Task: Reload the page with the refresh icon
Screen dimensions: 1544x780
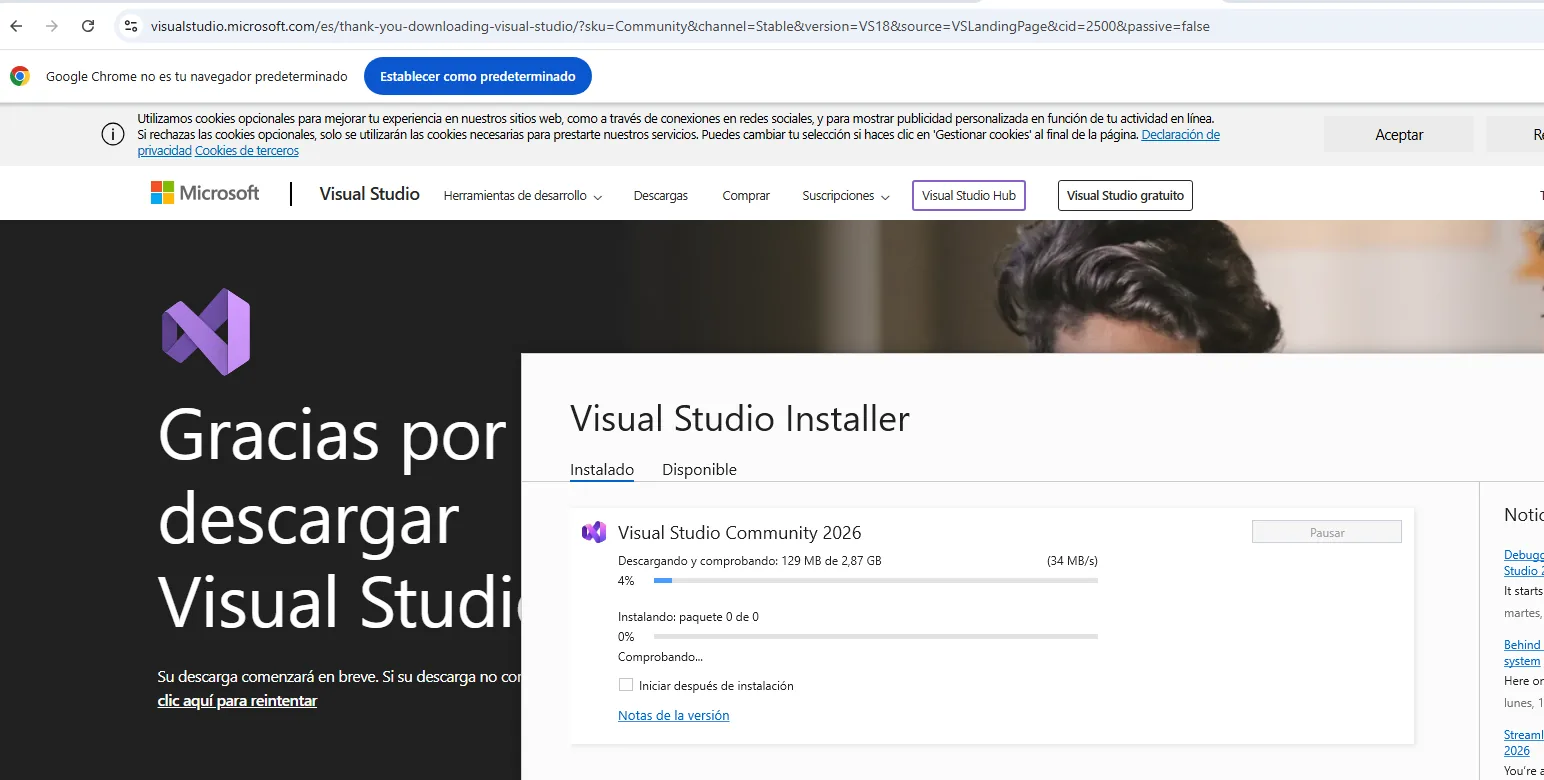Action: 88,26
